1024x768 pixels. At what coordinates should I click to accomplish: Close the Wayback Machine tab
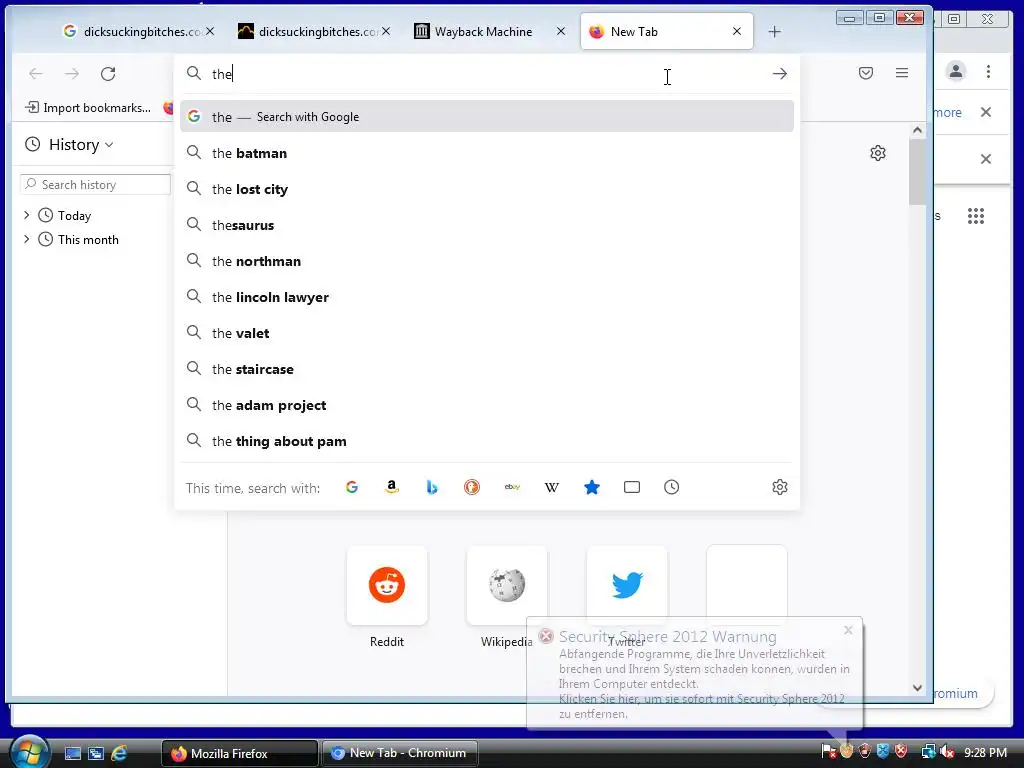click(560, 31)
